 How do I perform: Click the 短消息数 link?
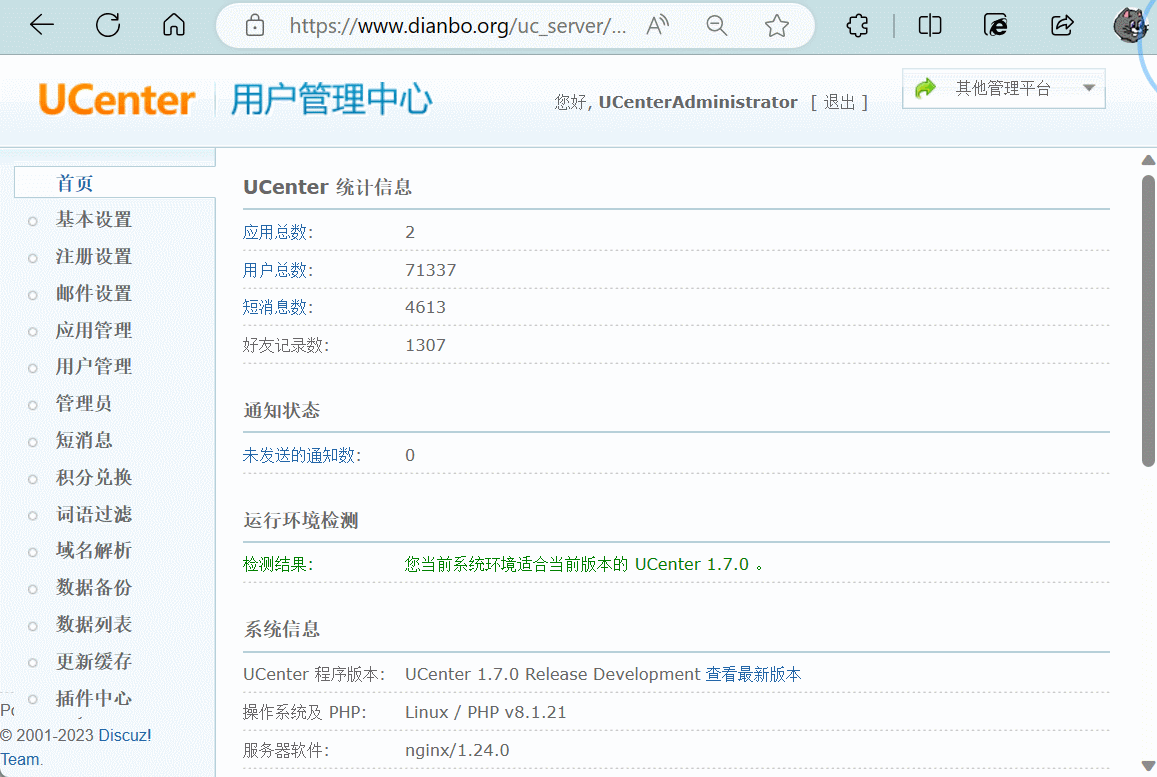[274, 307]
